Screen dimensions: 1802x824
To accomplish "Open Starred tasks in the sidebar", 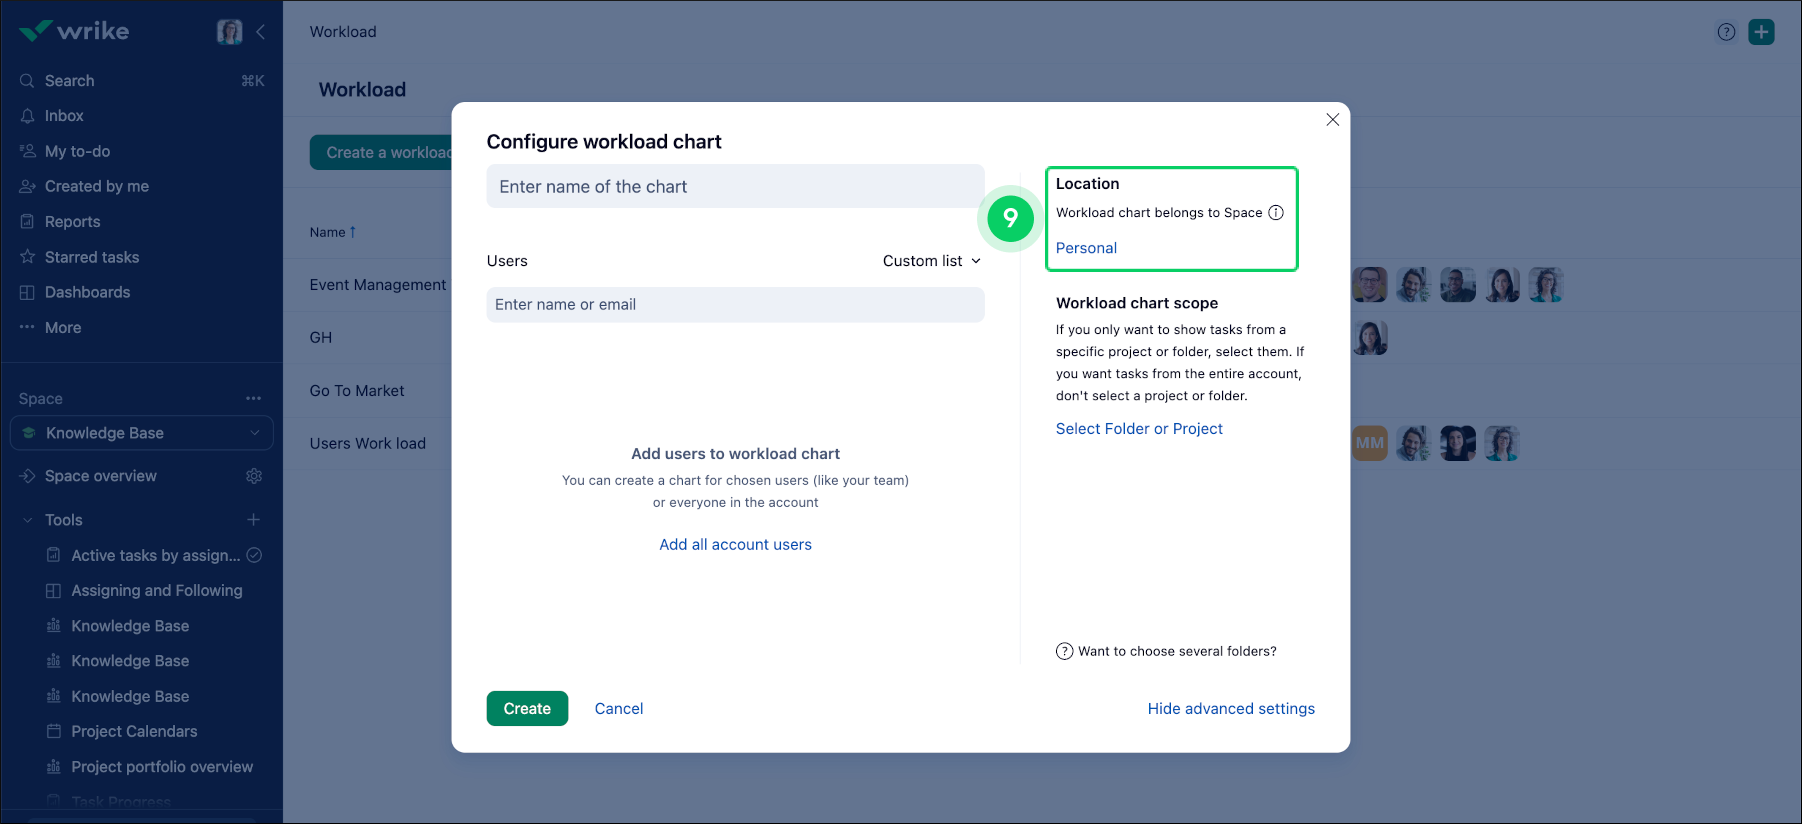I will (92, 257).
